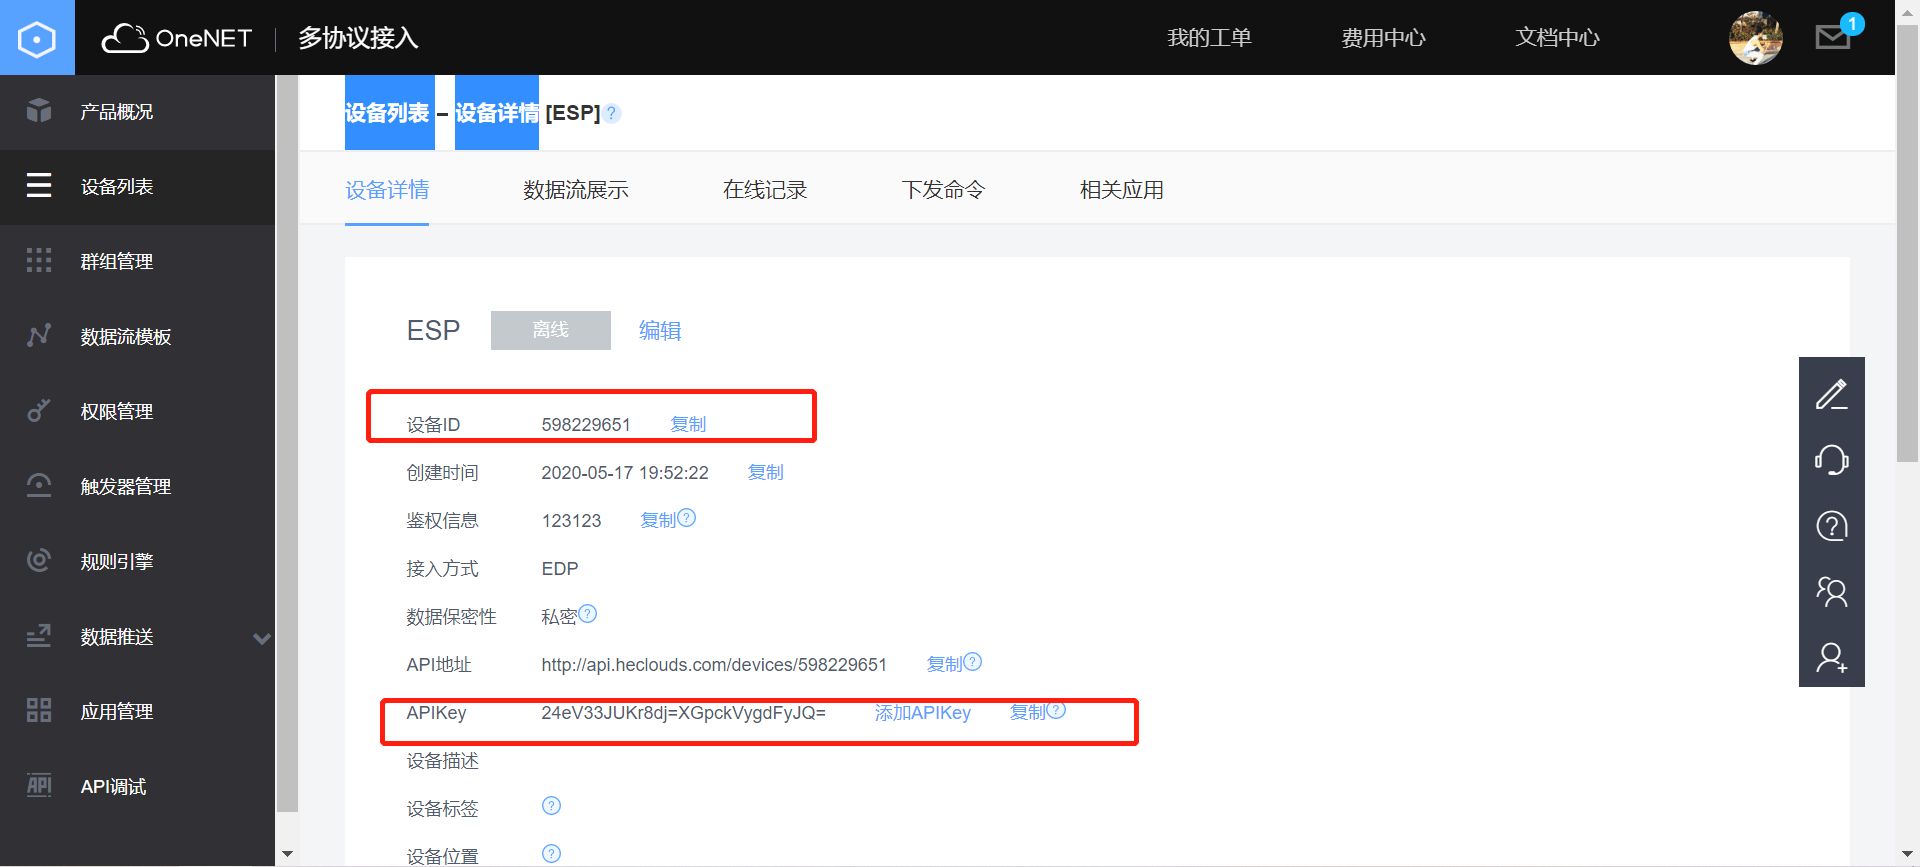The height and width of the screenshot is (867, 1920).
Task: Click the 数据流模板 icon
Action: 39,335
